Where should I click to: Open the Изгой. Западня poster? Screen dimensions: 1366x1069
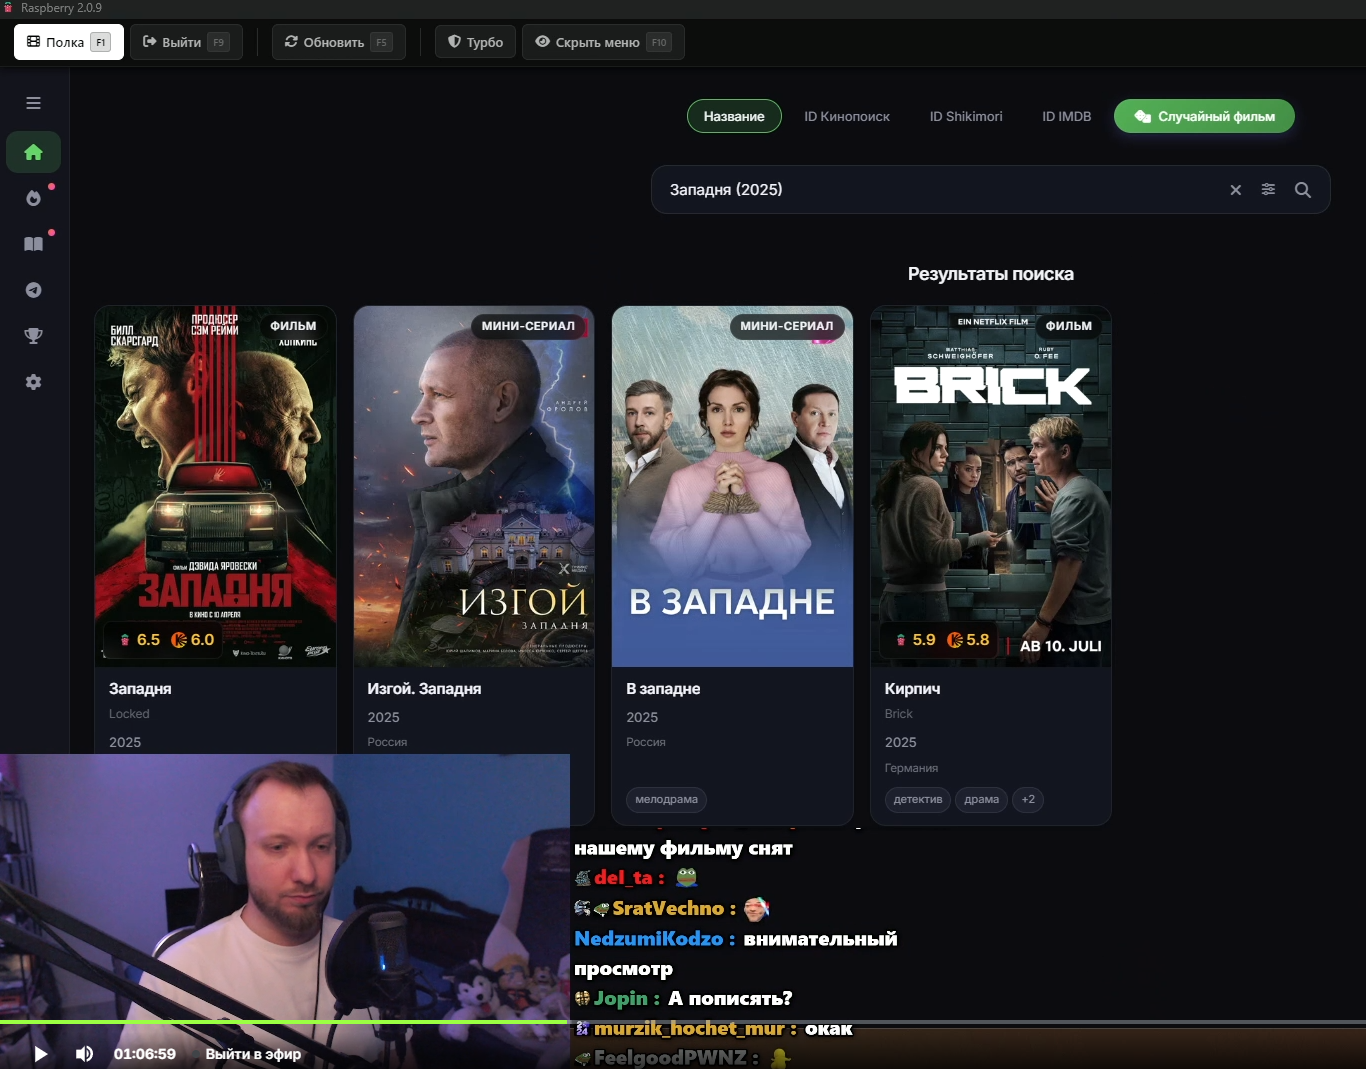tap(474, 486)
